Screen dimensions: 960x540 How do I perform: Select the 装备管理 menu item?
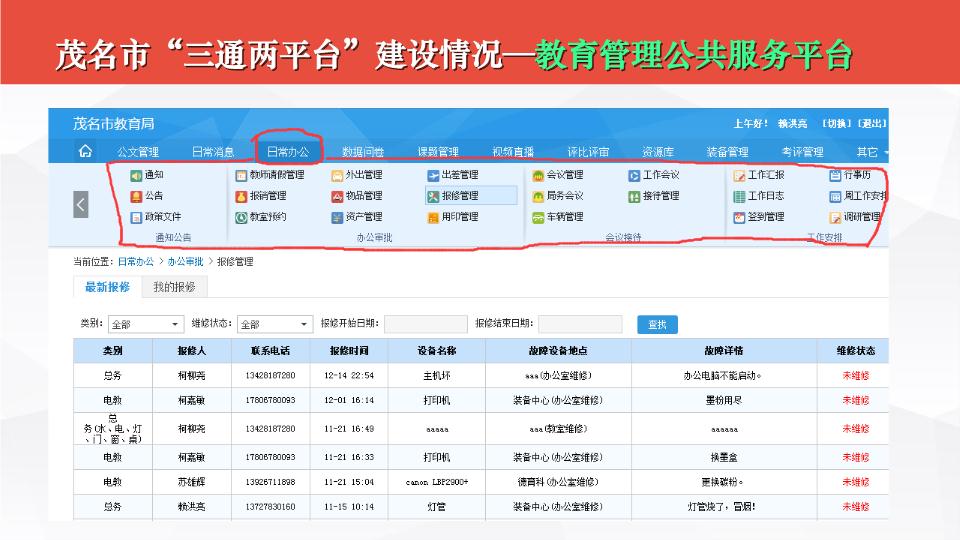(x=727, y=152)
